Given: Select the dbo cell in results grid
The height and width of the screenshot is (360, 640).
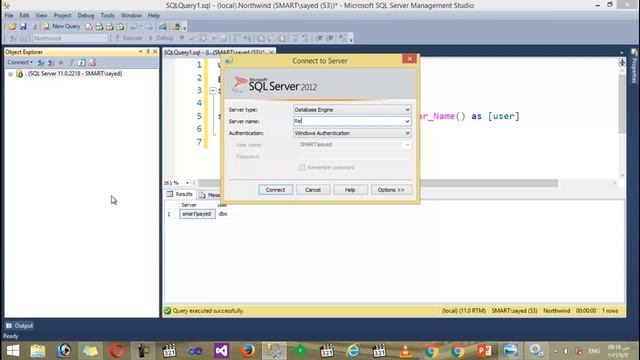Looking at the screenshot, I should pos(223,214).
